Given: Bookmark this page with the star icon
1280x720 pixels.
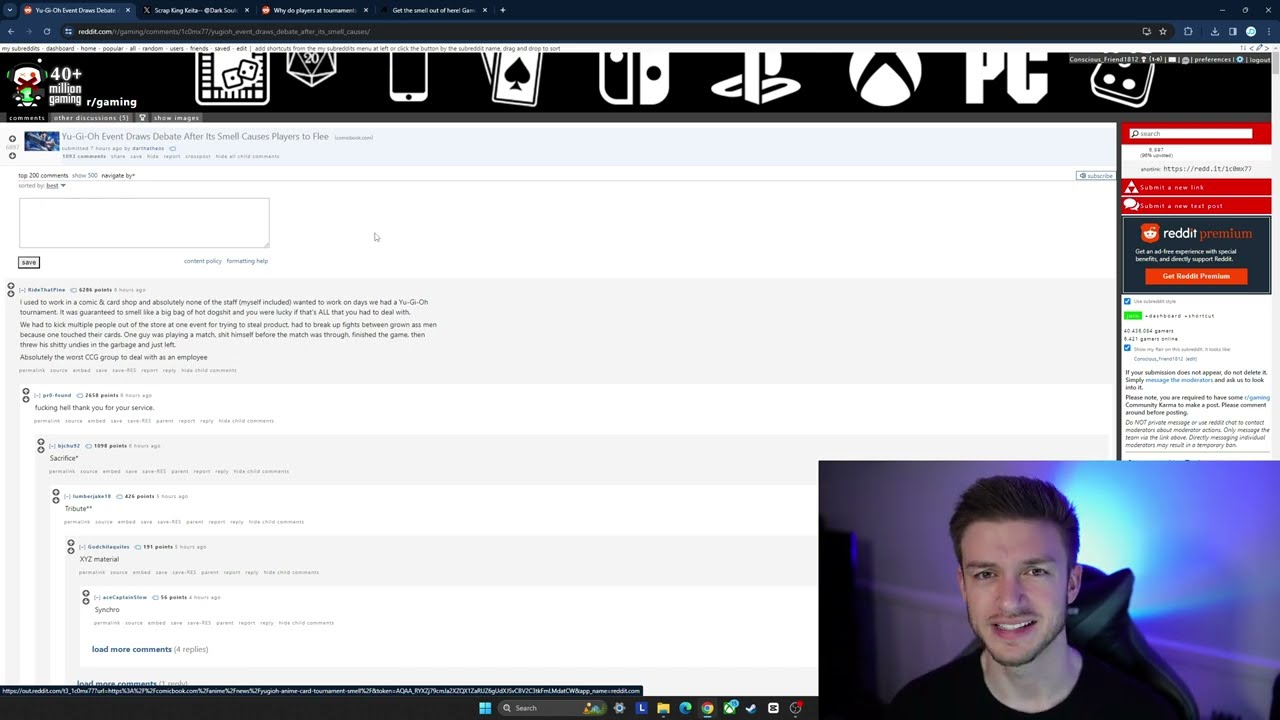Looking at the screenshot, I should pos(1162,31).
